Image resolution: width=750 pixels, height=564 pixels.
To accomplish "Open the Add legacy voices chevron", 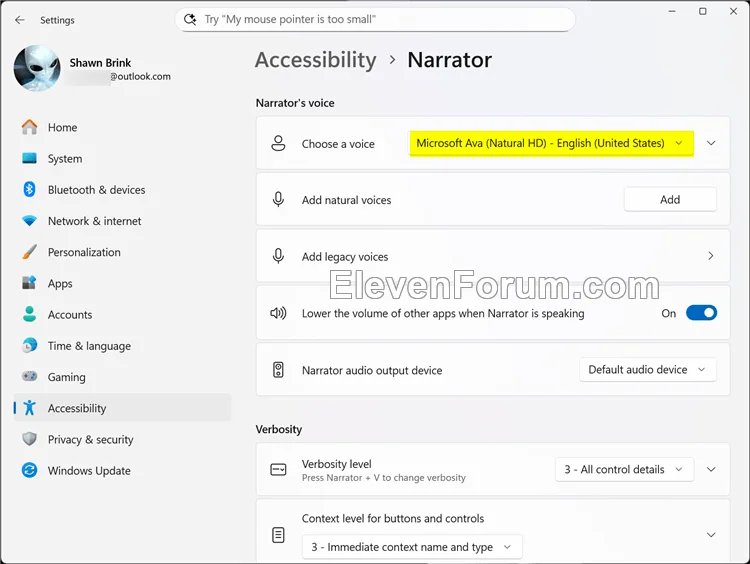I will point(711,256).
